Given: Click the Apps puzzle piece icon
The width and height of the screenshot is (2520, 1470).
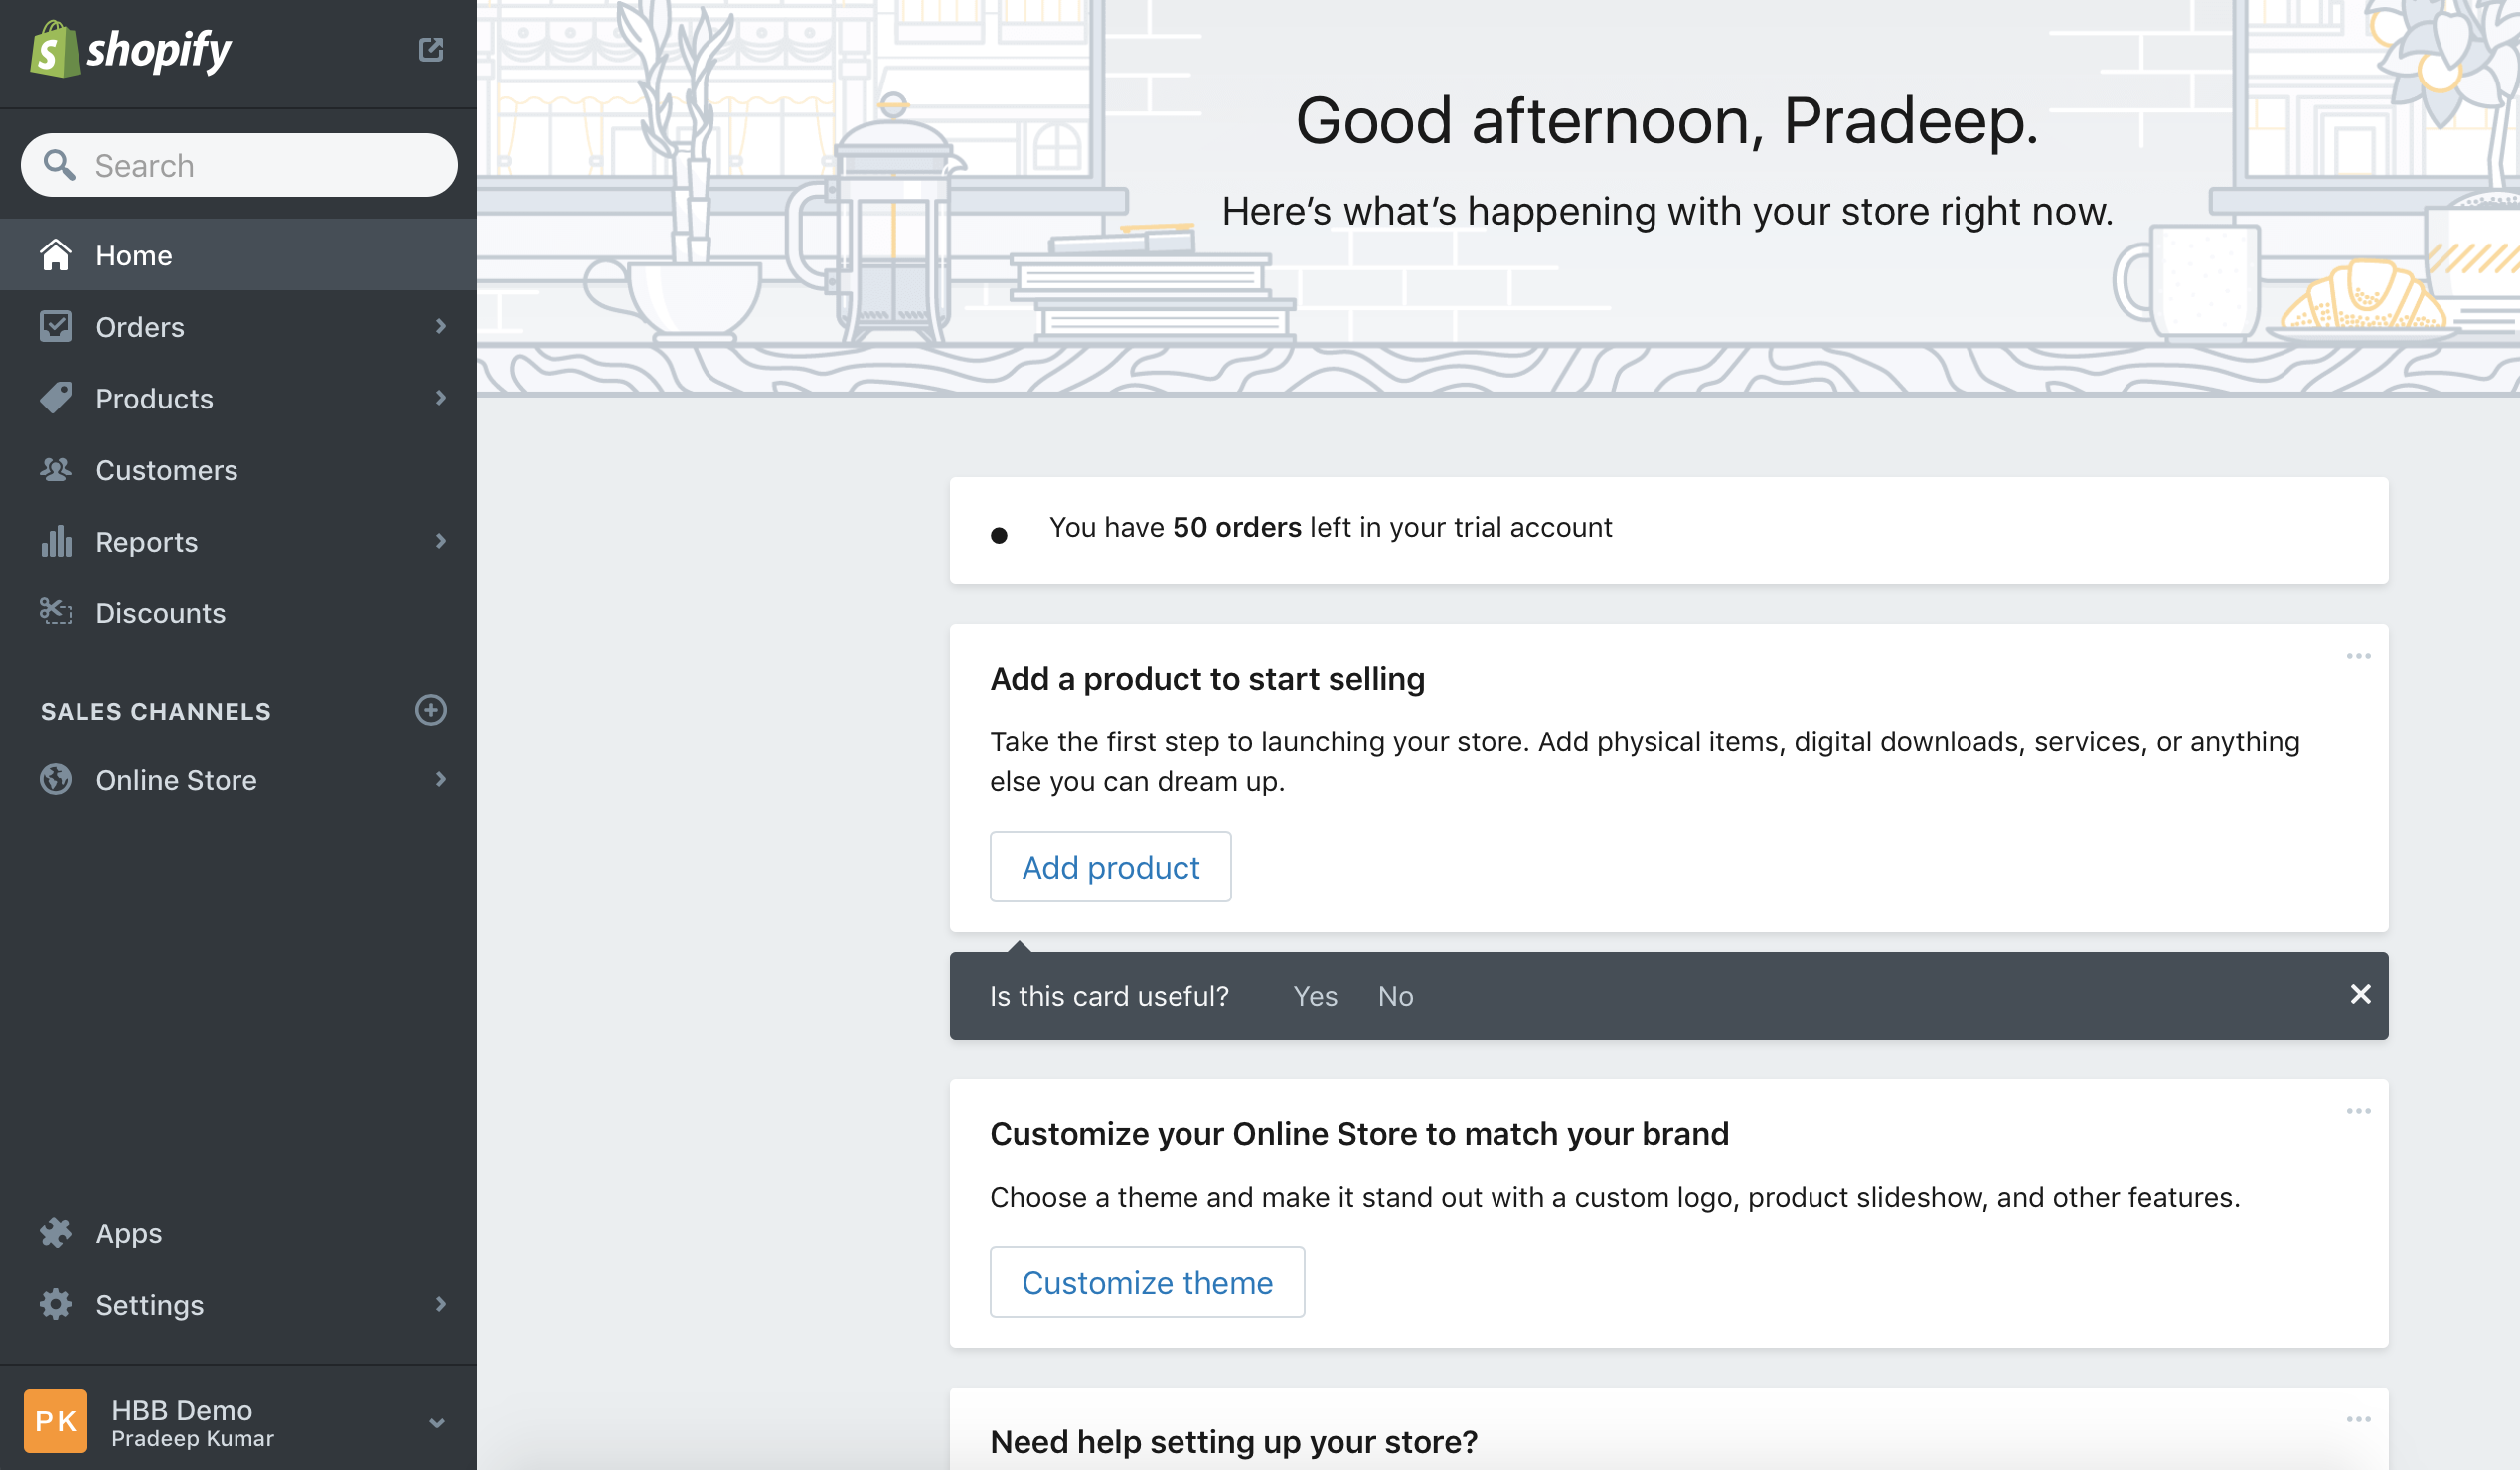Looking at the screenshot, I should [x=56, y=1233].
